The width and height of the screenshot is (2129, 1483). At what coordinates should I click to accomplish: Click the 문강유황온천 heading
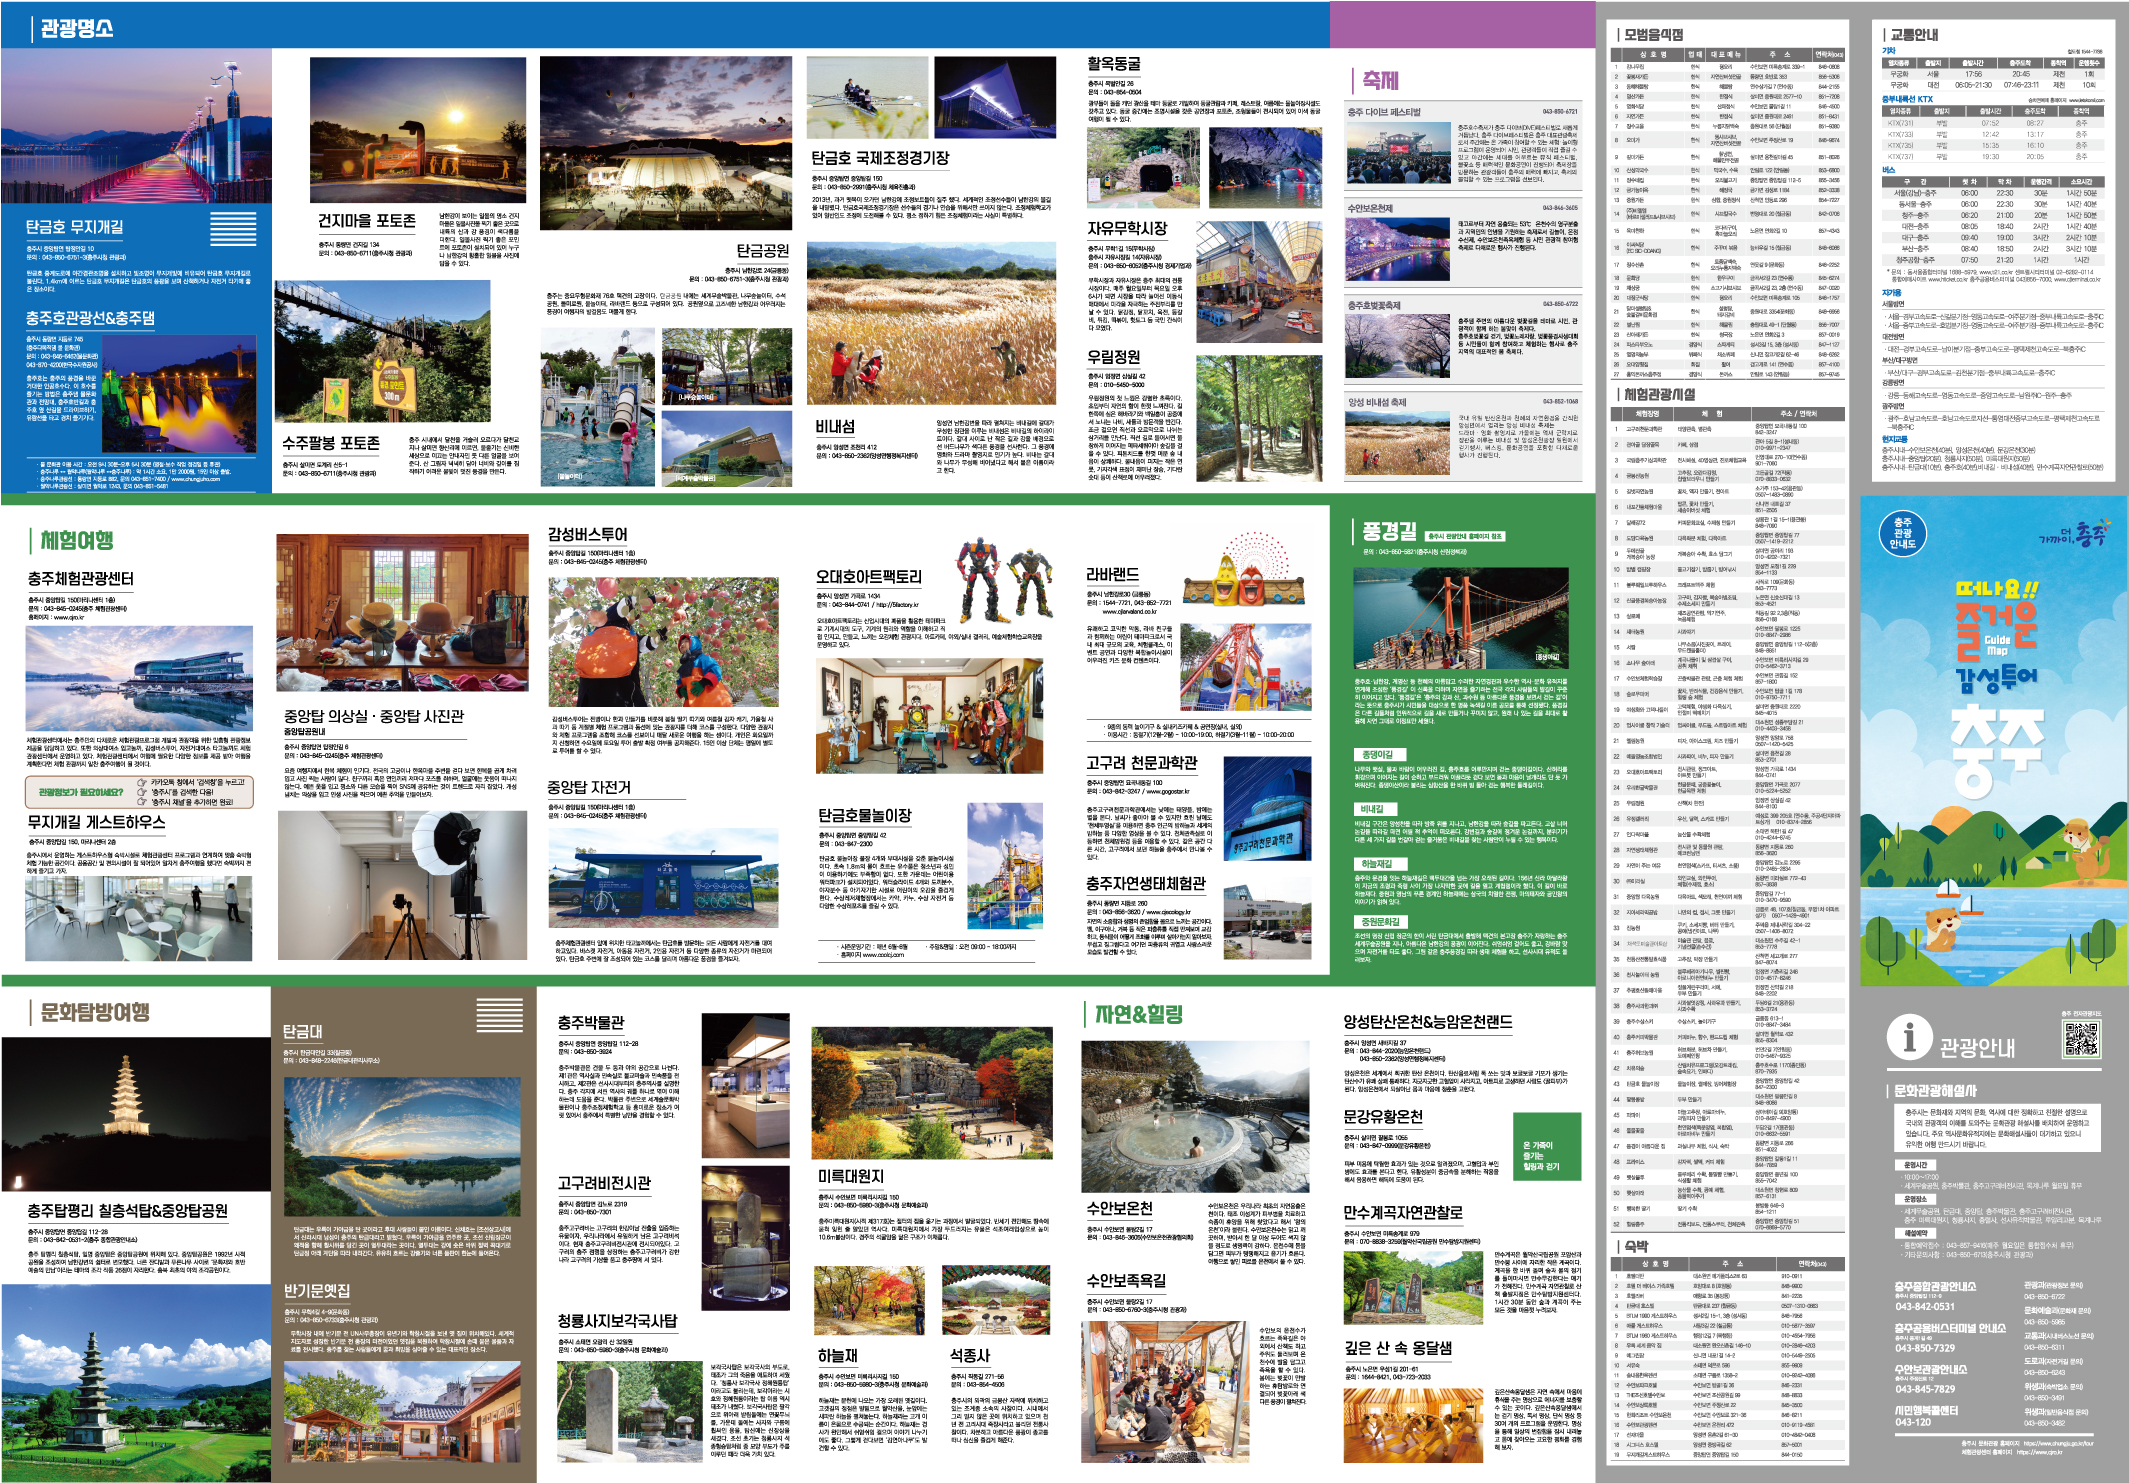click(1383, 1117)
